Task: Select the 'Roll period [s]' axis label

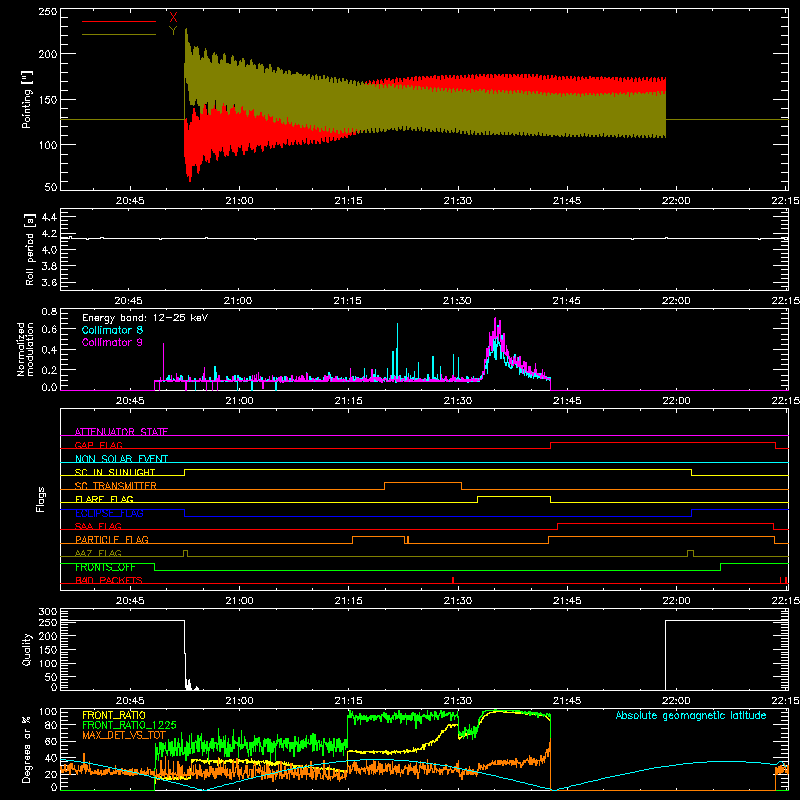Action: pyautogui.click(x=29, y=249)
